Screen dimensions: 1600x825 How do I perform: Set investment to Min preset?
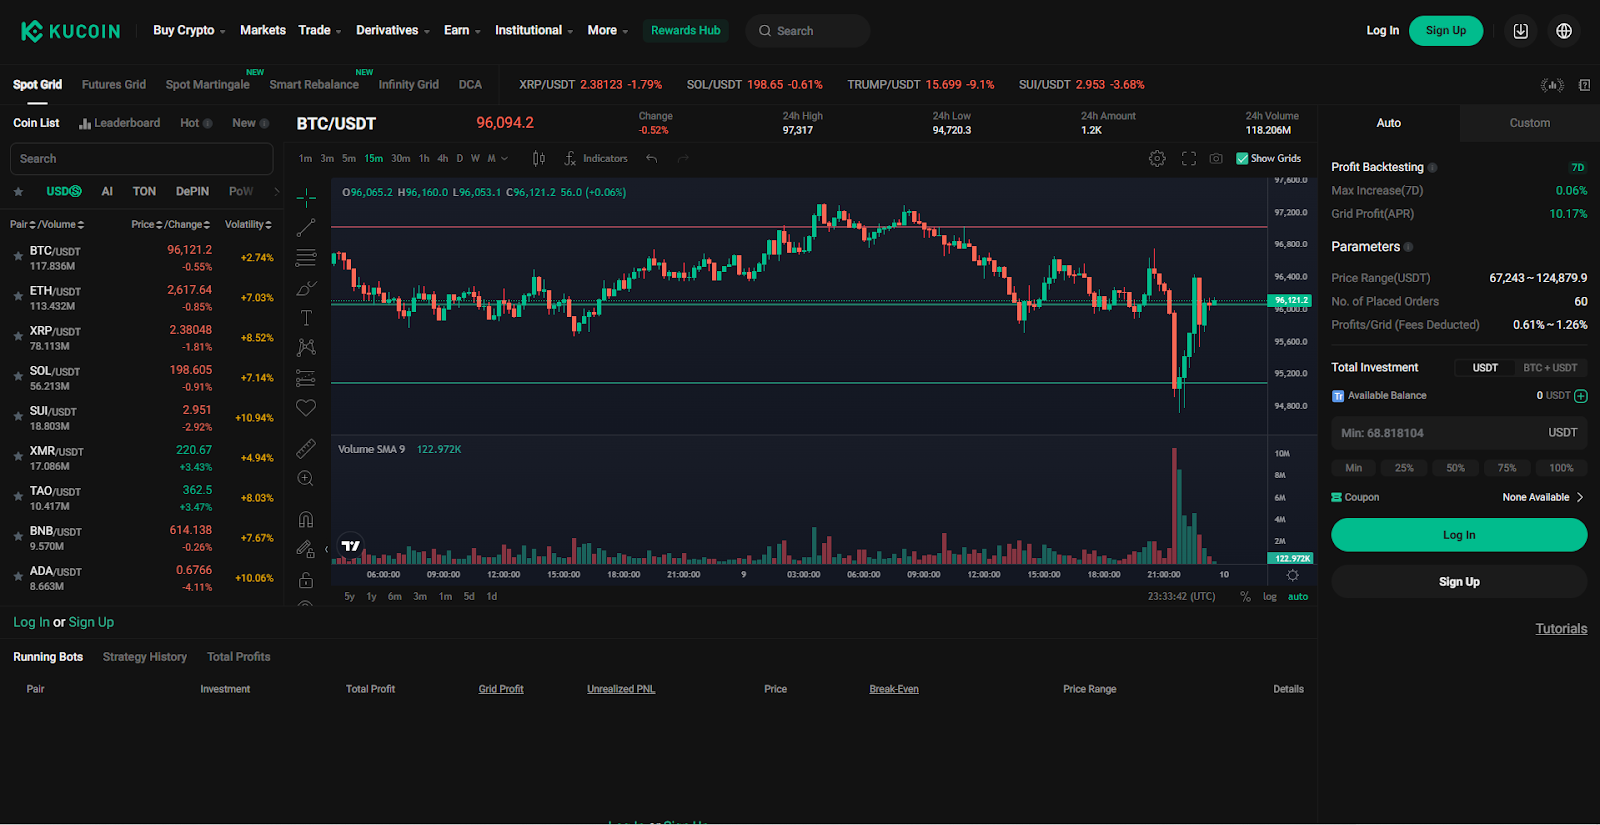pos(1353,468)
